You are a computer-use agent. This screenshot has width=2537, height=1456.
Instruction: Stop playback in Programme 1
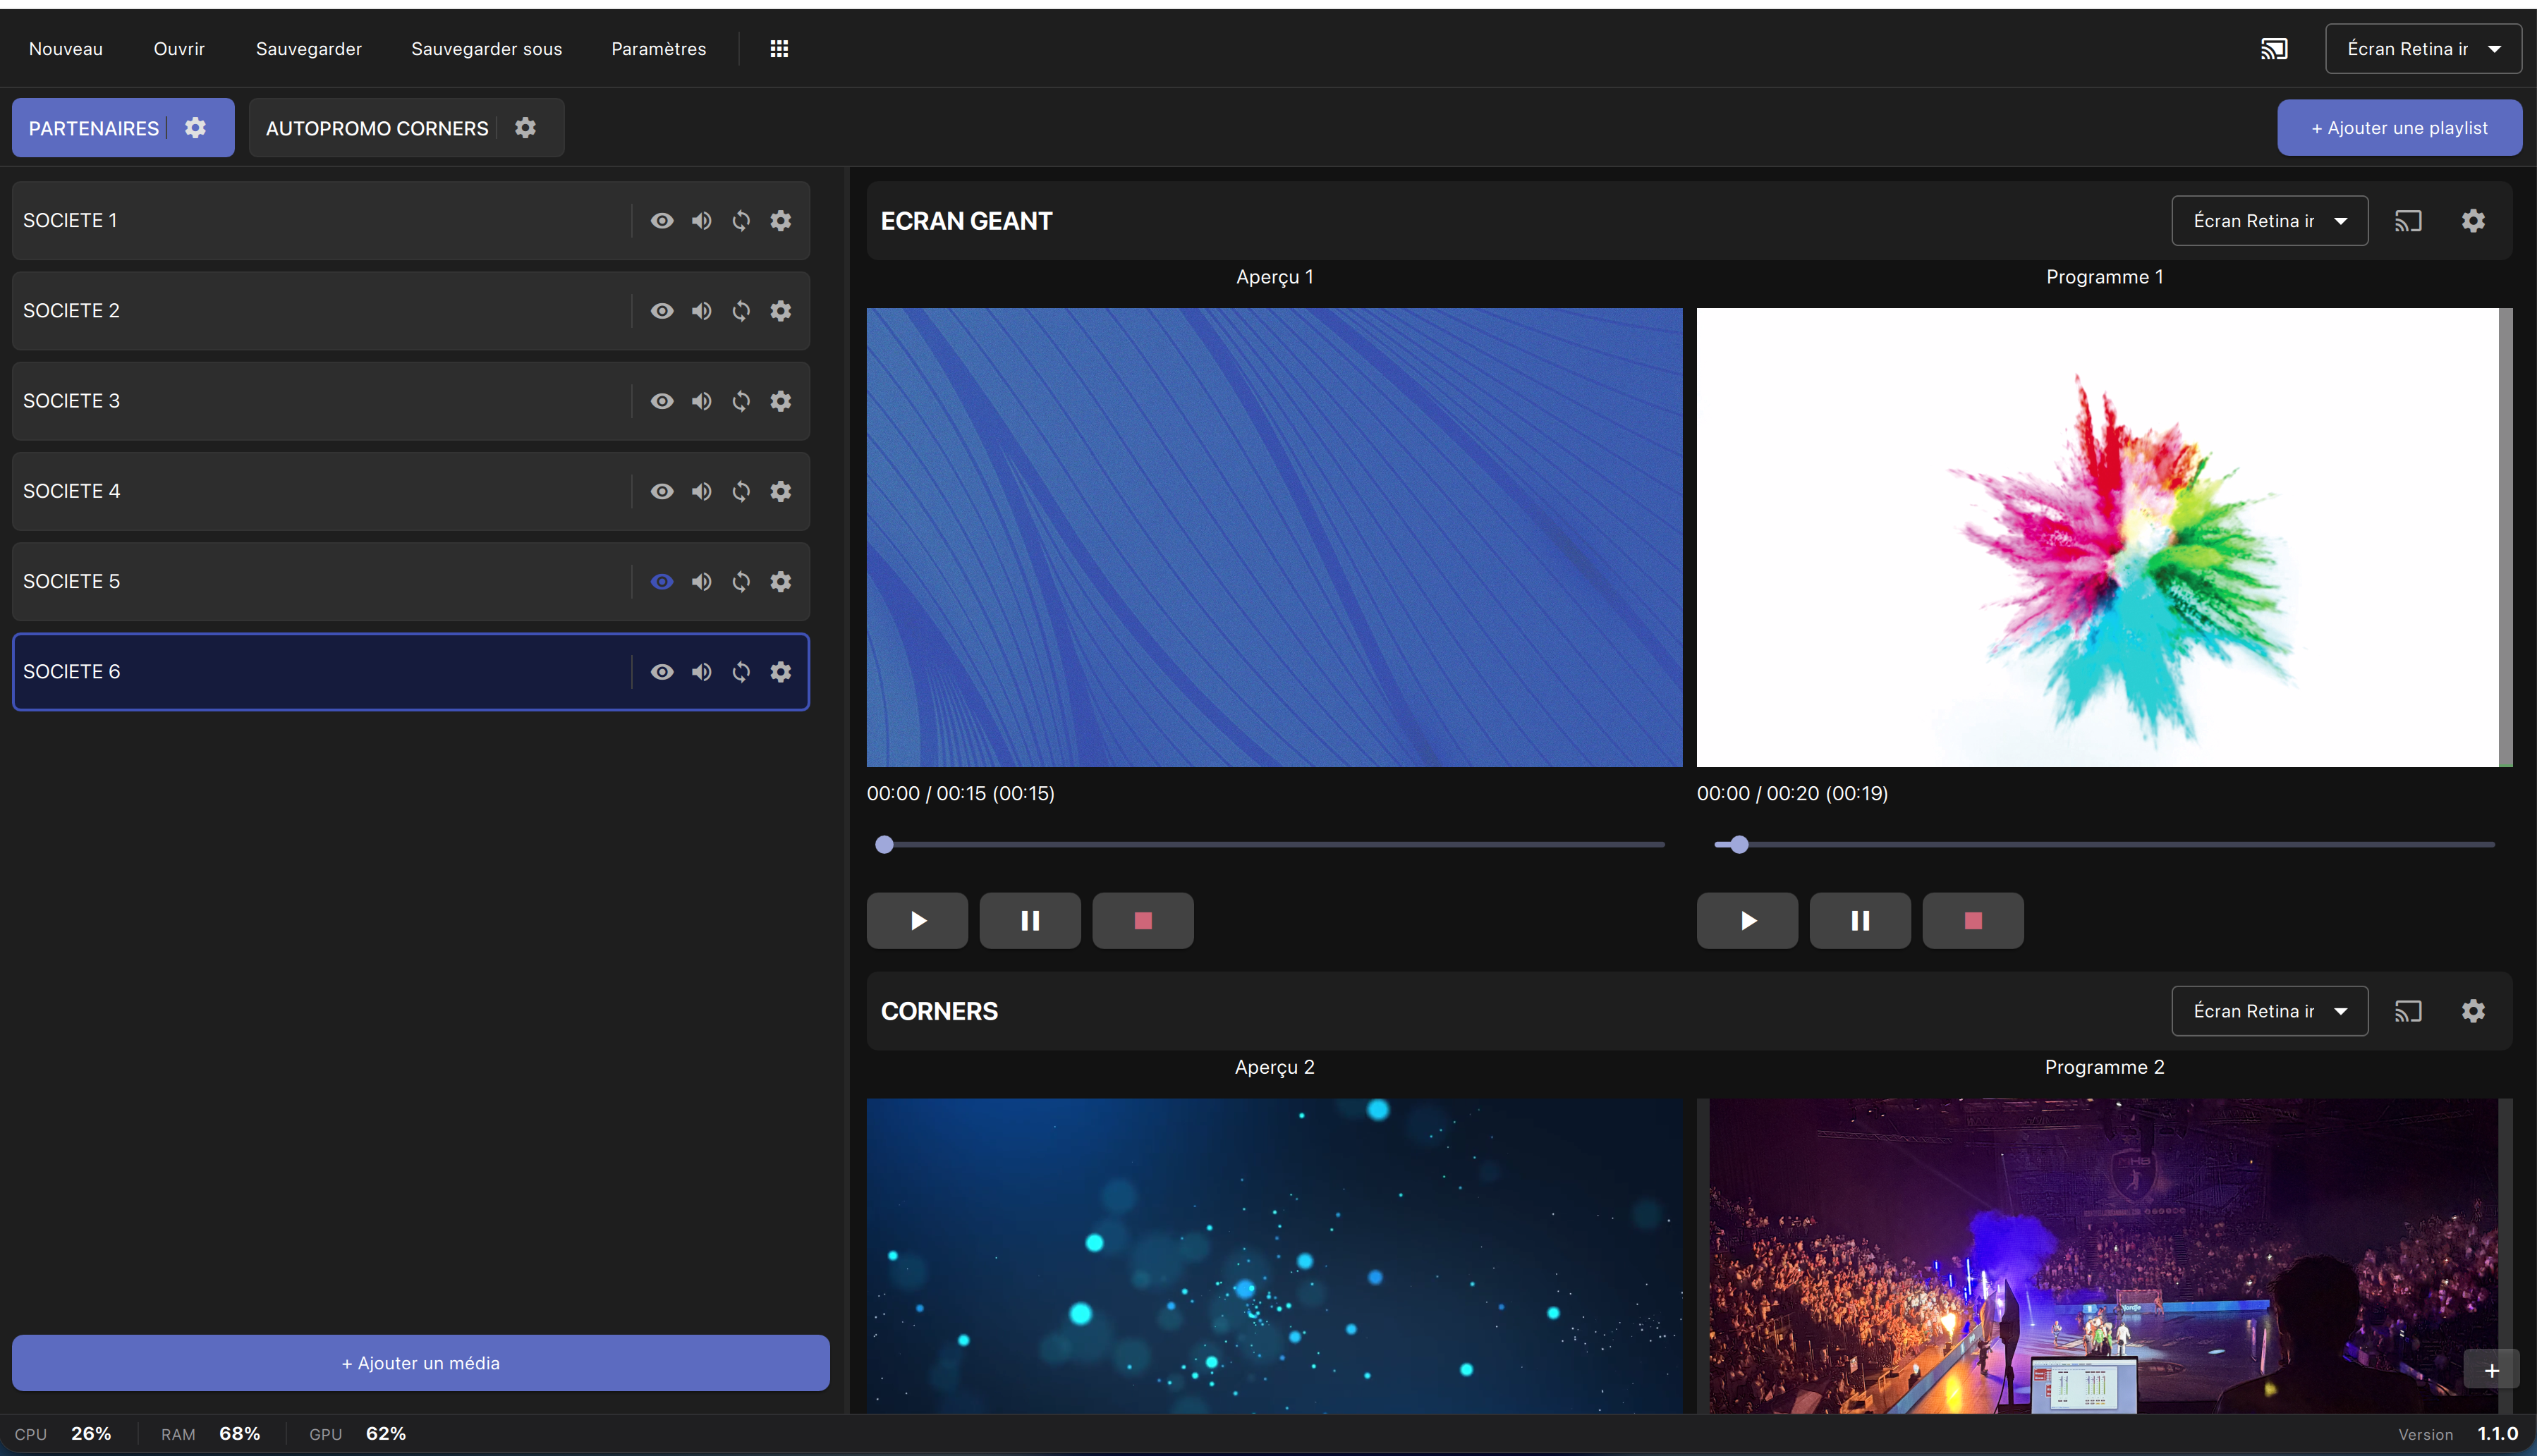coord(1972,920)
